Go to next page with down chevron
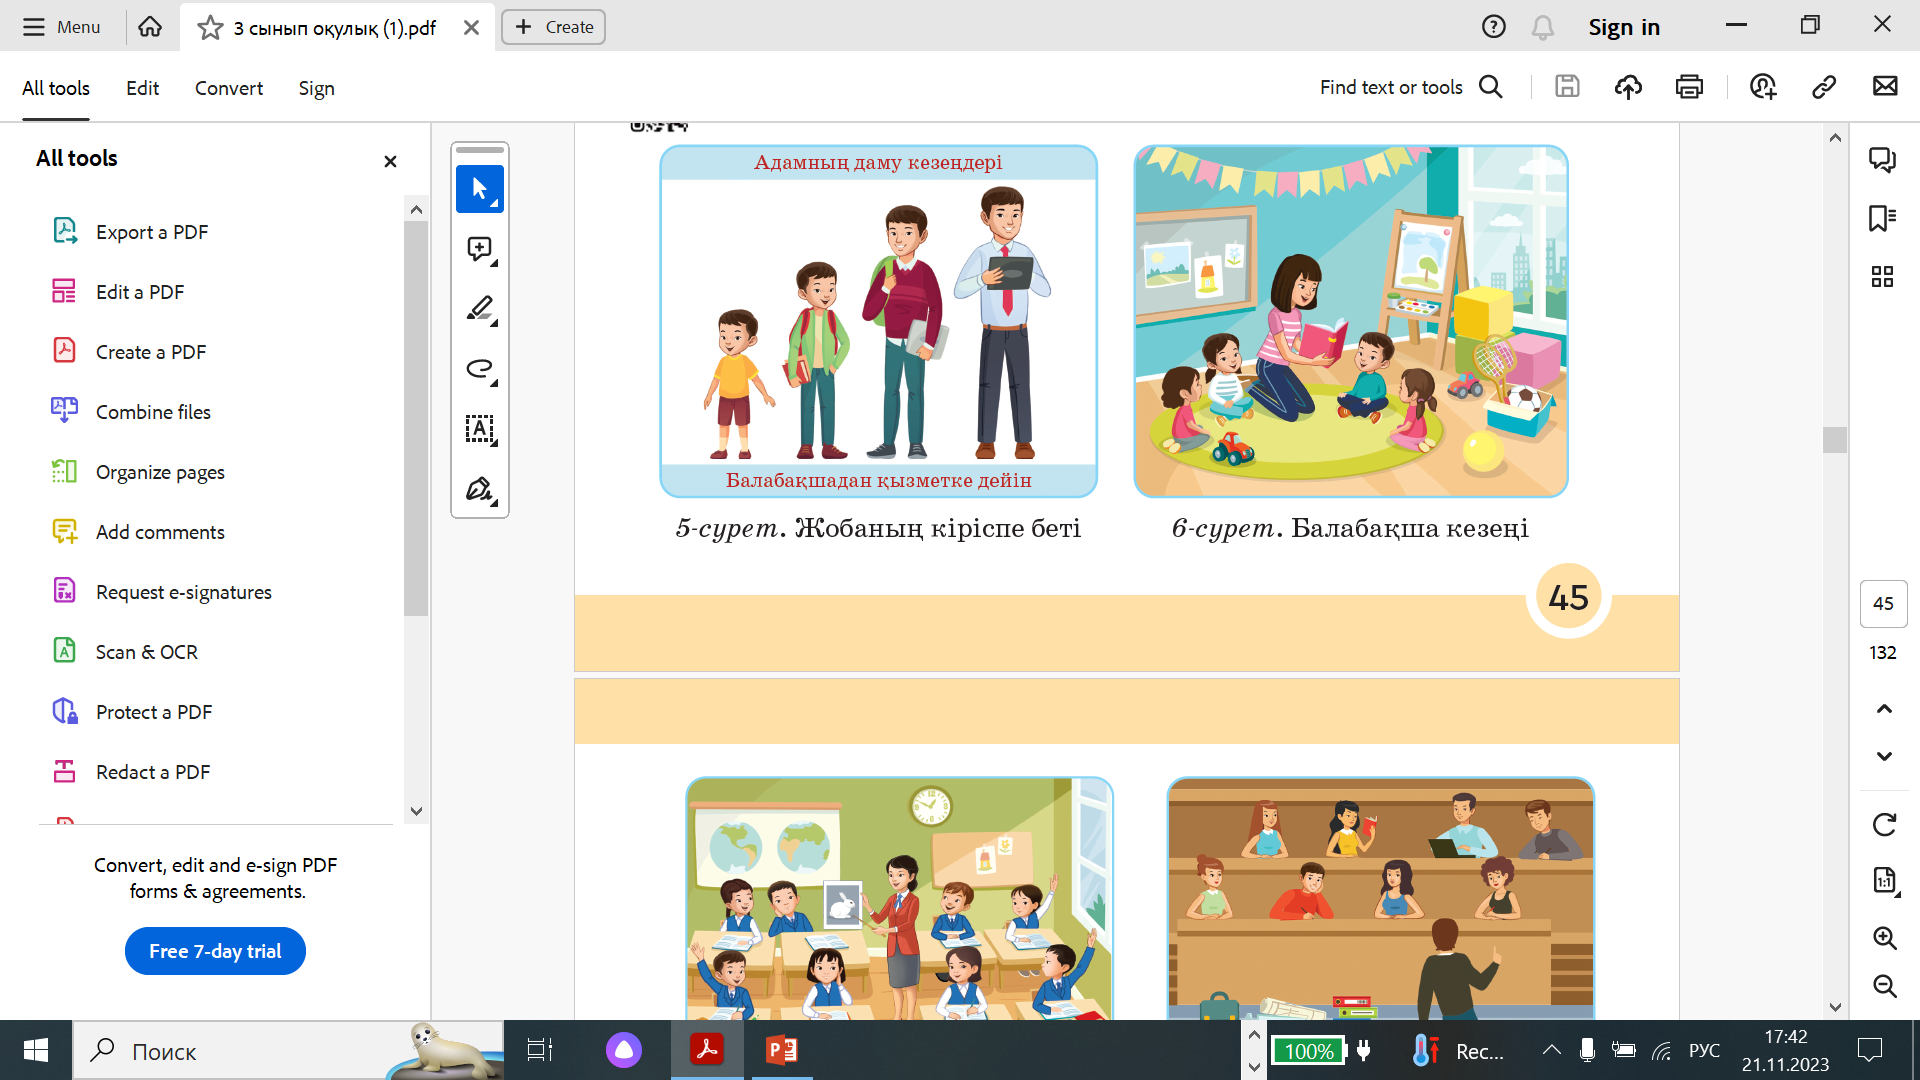Viewport: 1920px width, 1080px height. tap(1884, 756)
